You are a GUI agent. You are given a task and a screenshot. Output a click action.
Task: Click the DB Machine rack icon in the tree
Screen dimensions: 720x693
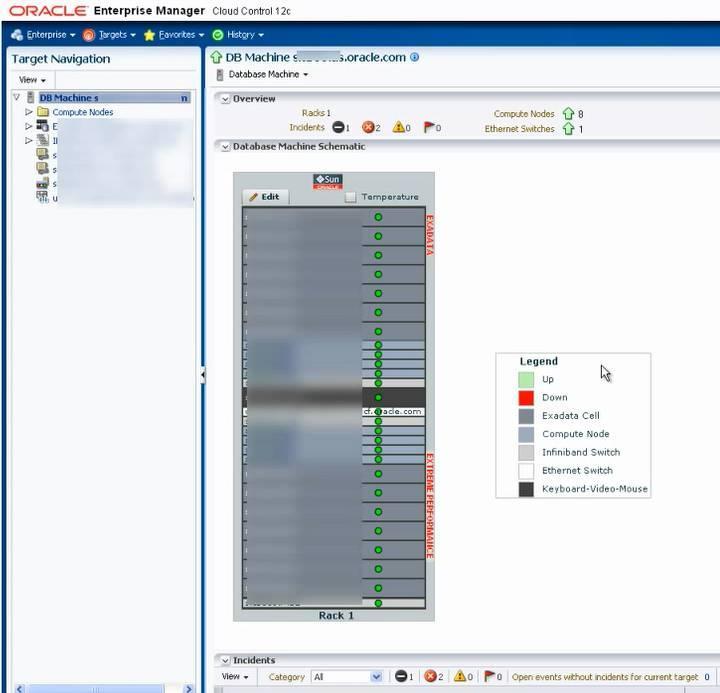coord(30,97)
